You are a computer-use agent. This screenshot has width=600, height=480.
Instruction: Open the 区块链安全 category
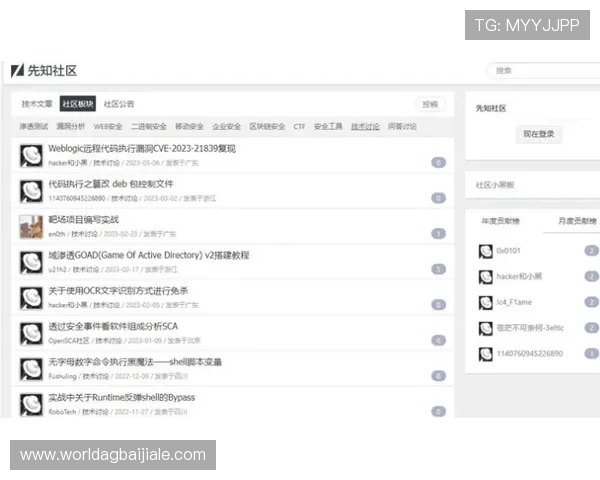coord(267,127)
